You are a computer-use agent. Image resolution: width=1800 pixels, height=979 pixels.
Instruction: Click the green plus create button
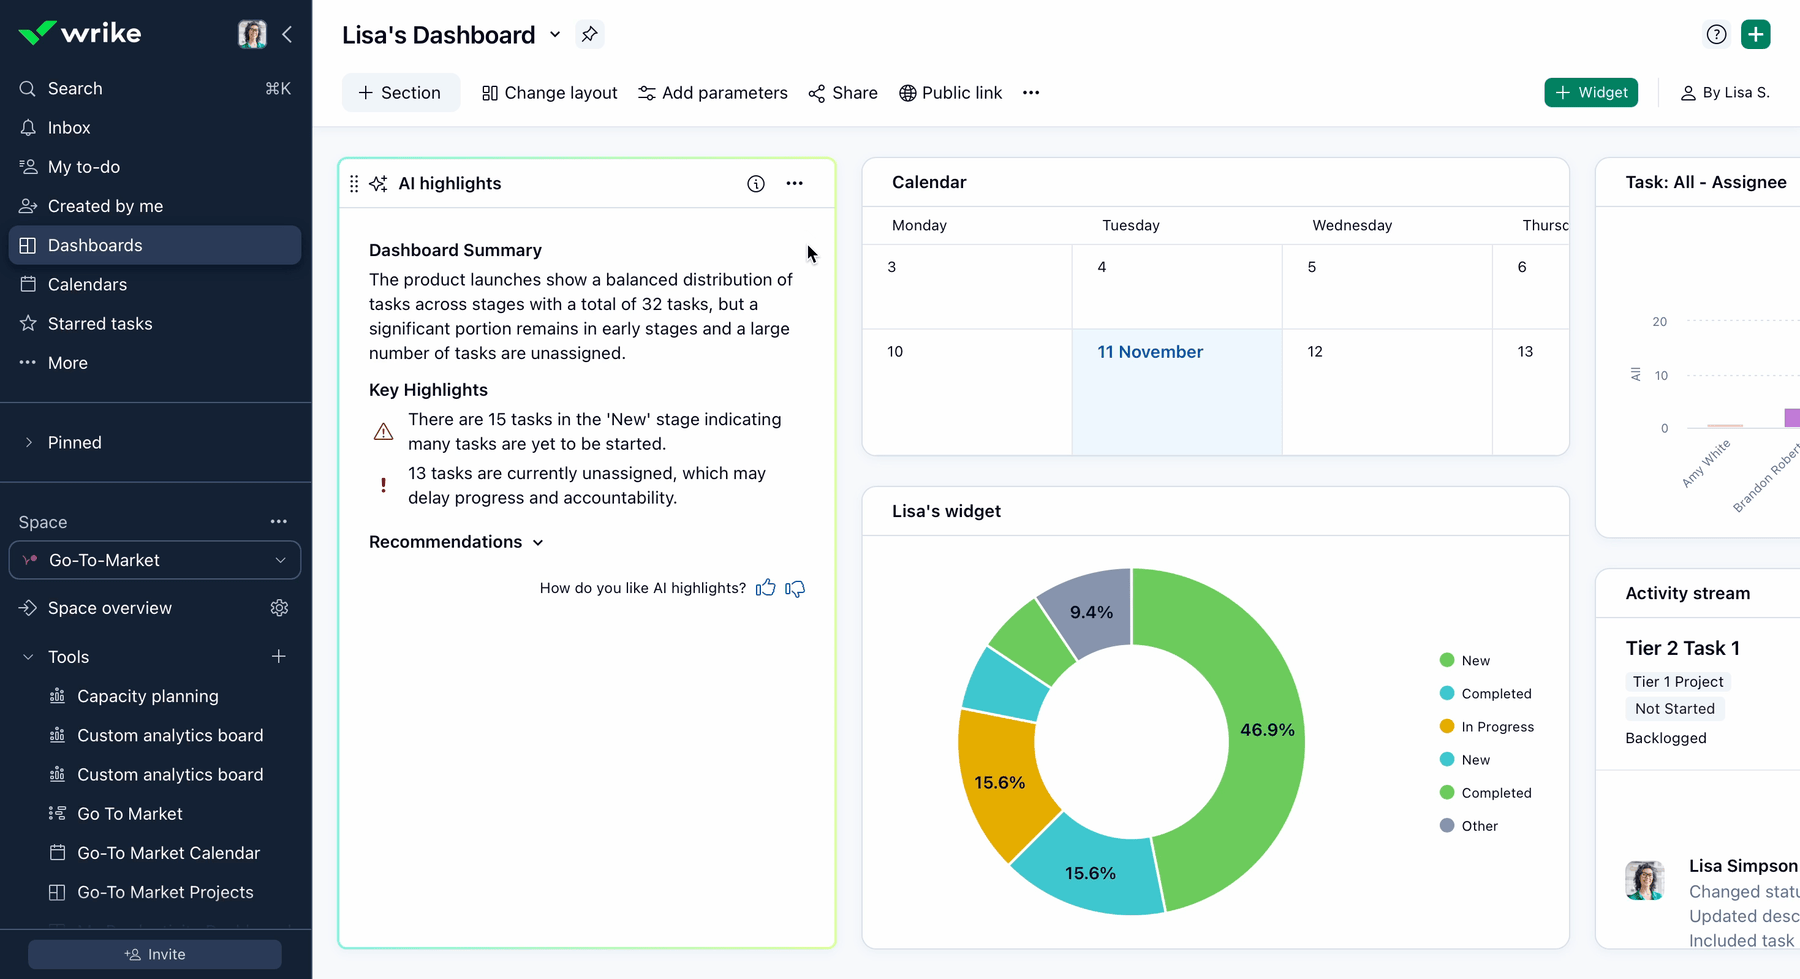click(1755, 35)
